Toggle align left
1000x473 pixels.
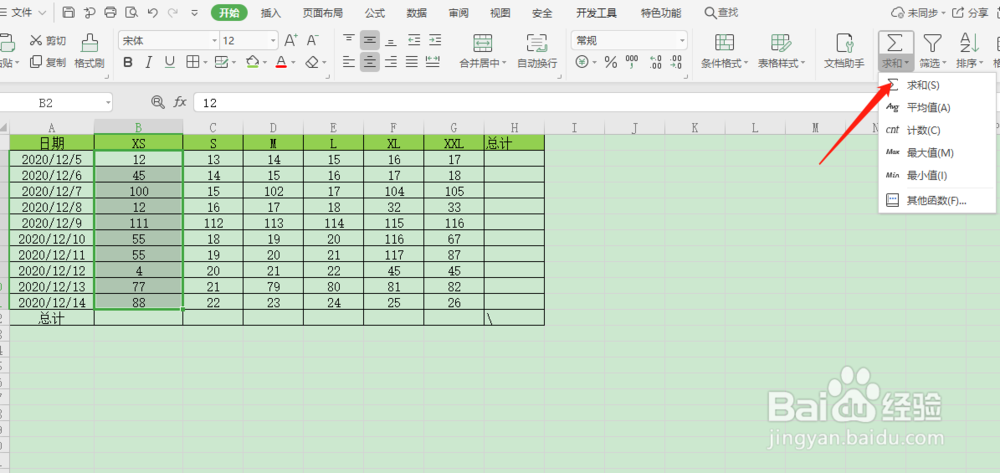349,62
